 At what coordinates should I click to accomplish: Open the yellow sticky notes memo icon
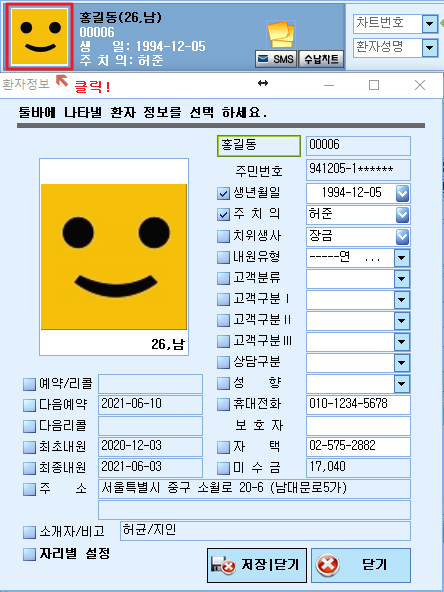(281, 35)
